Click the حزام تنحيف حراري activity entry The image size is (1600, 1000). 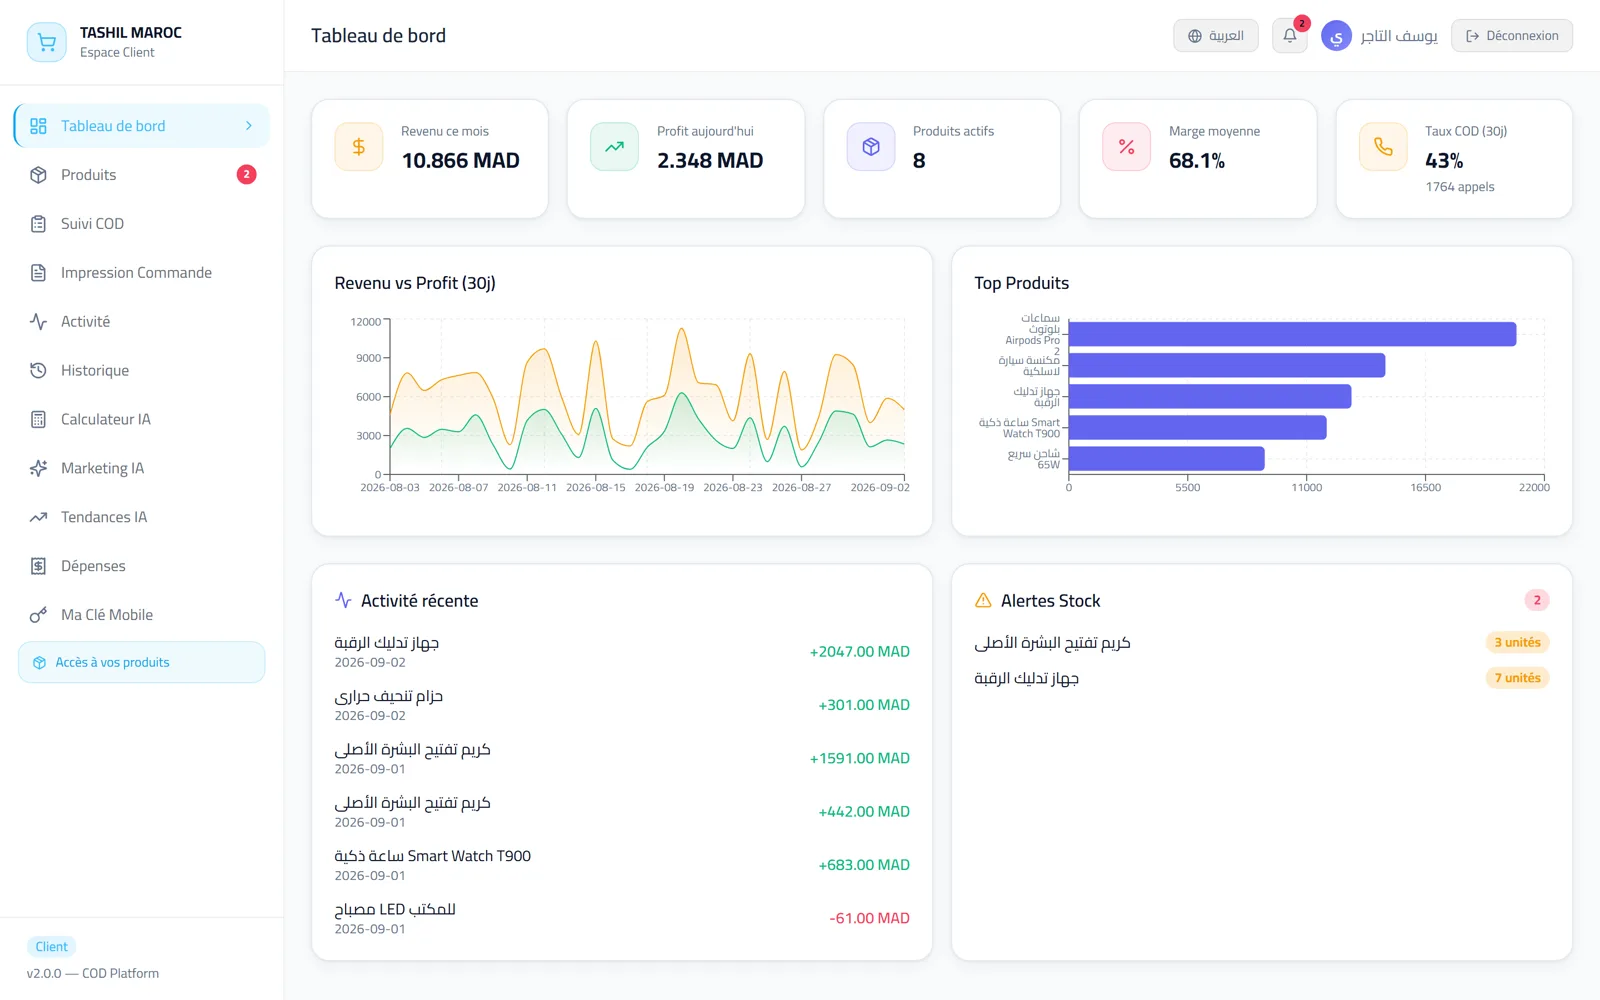622,705
